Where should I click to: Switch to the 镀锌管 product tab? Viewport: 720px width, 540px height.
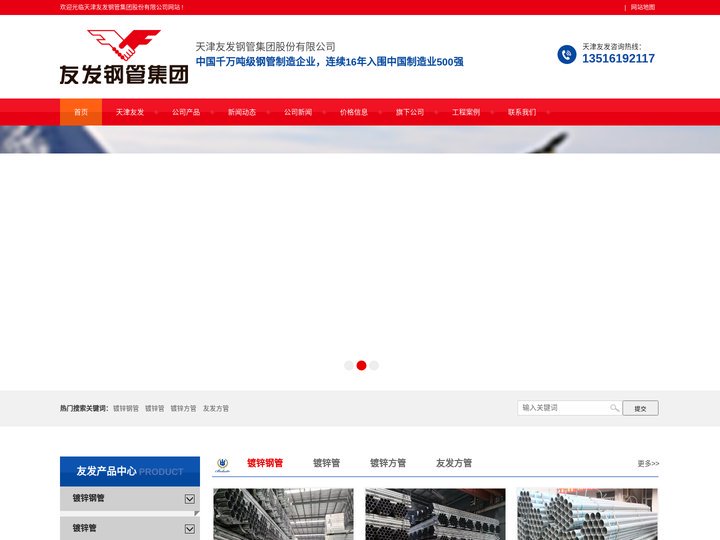[x=326, y=463]
